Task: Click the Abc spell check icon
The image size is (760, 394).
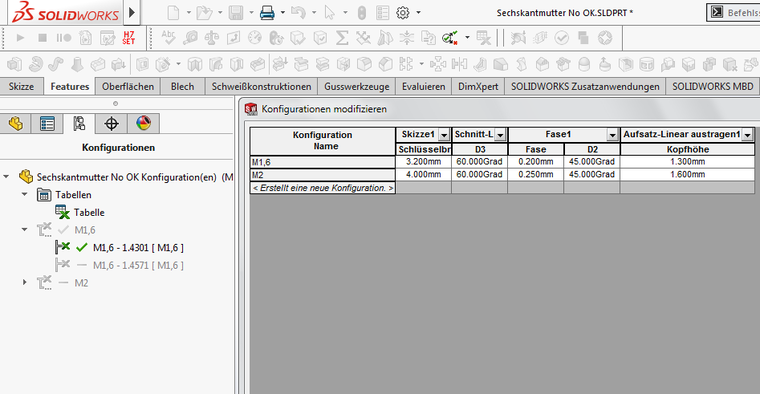Action: click(168, 37)
